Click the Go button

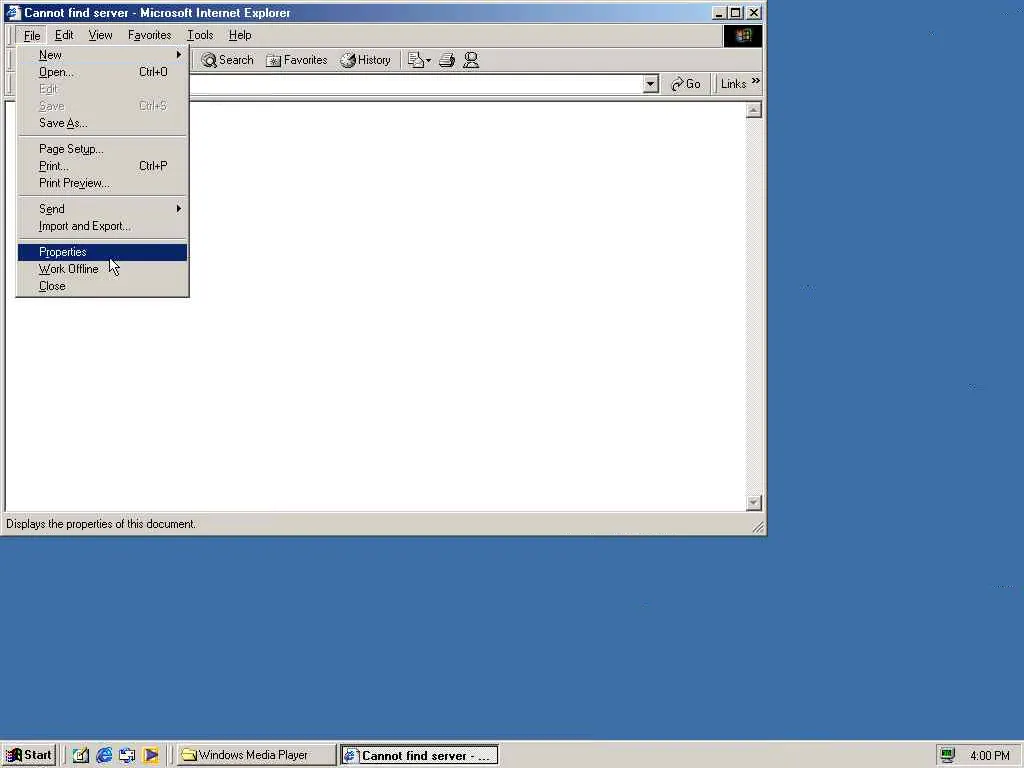point(686,84)
